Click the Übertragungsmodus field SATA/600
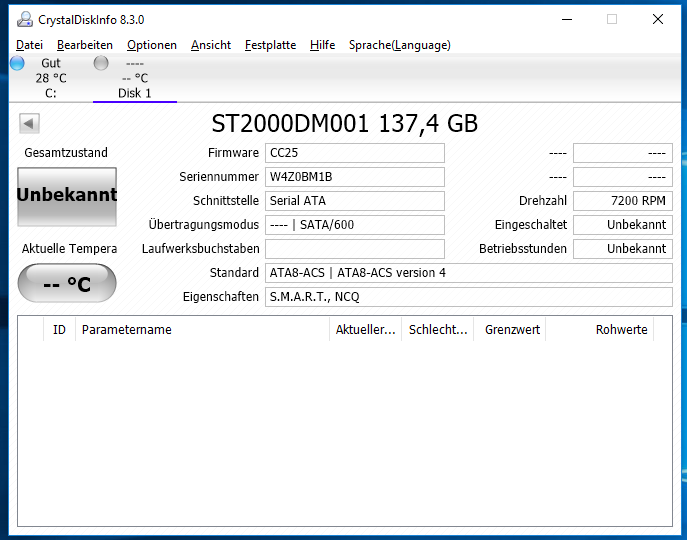The width and height of the screenshot is (687, 540). tap(355, 225)
